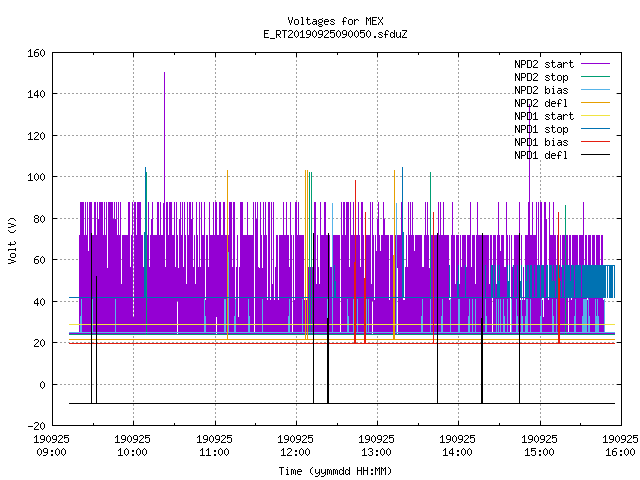This screenshot has width=640, height=480.
Task: Click the NPD2 start legend entry
Action: point(562,64)
